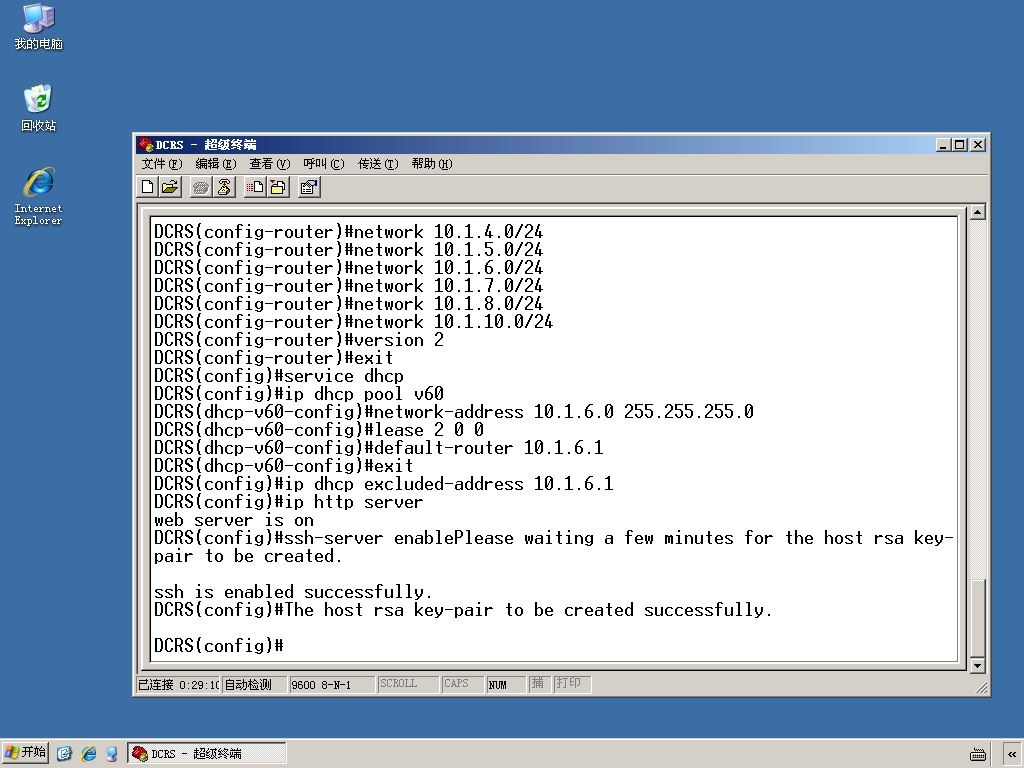Image resolution: width=1024 pixels, height=768 pixels.
Task: Expand the system tray chevron
Action: [1012, 754]
